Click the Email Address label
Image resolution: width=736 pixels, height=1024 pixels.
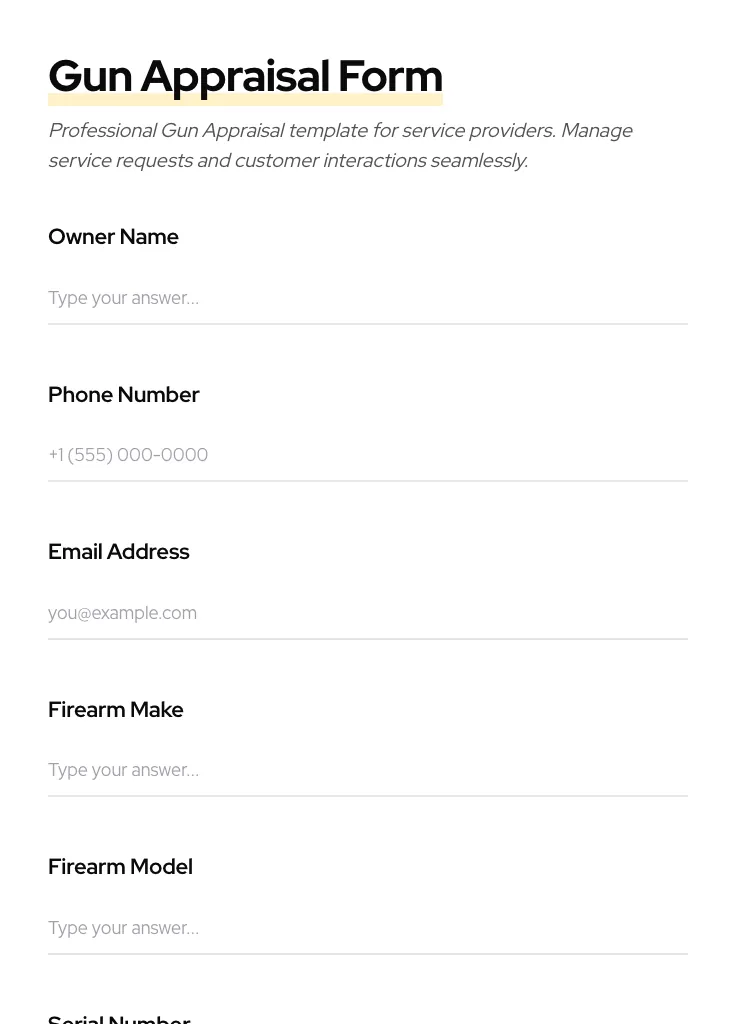tap(118, 552)
